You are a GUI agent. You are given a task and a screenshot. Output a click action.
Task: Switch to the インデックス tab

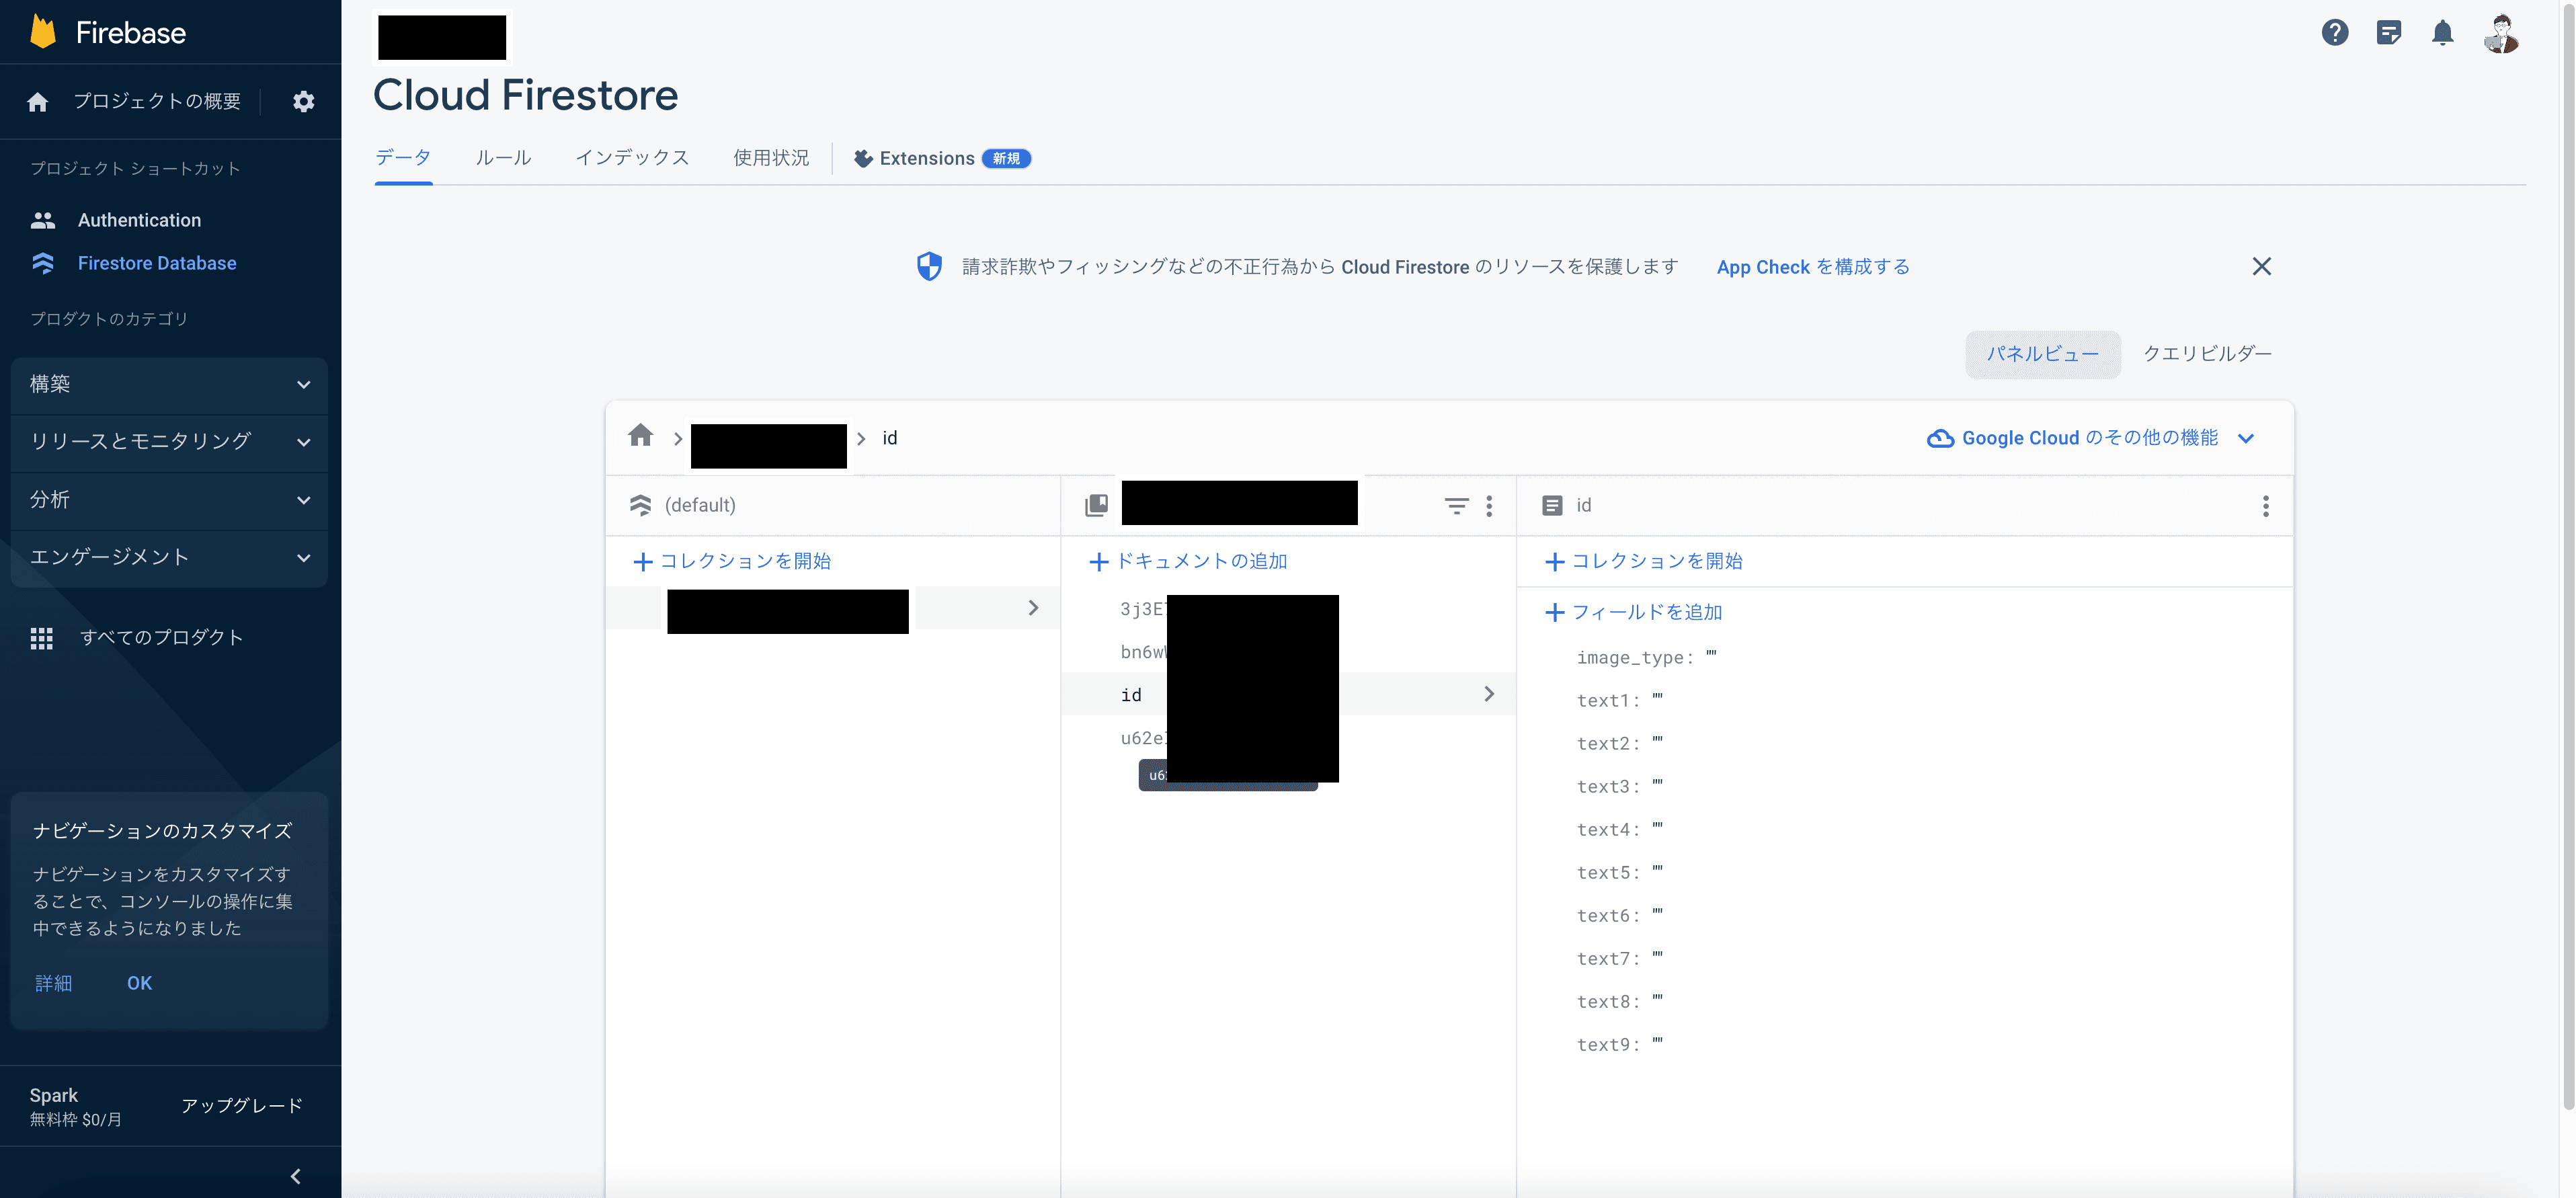pos(632,158)
